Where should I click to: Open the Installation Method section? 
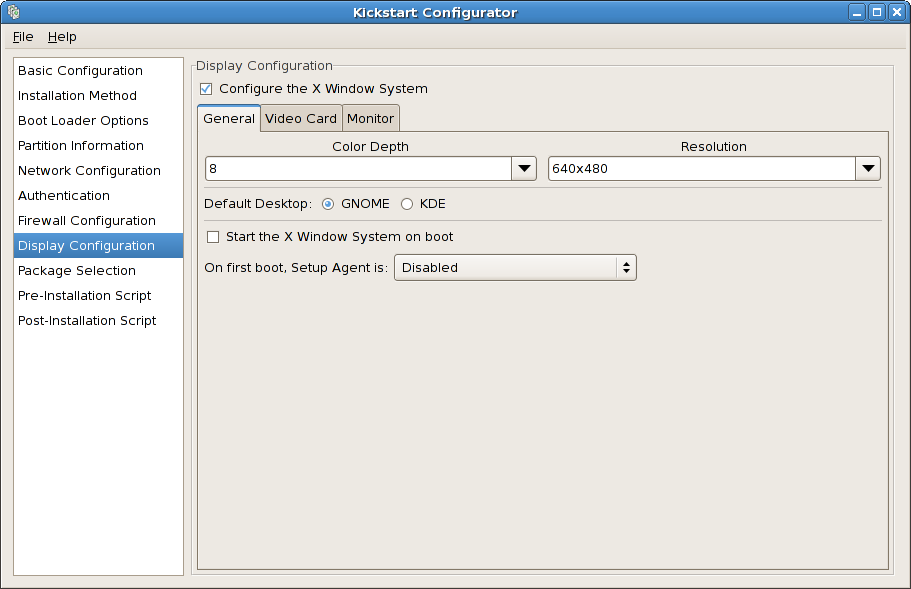[77, 95]
